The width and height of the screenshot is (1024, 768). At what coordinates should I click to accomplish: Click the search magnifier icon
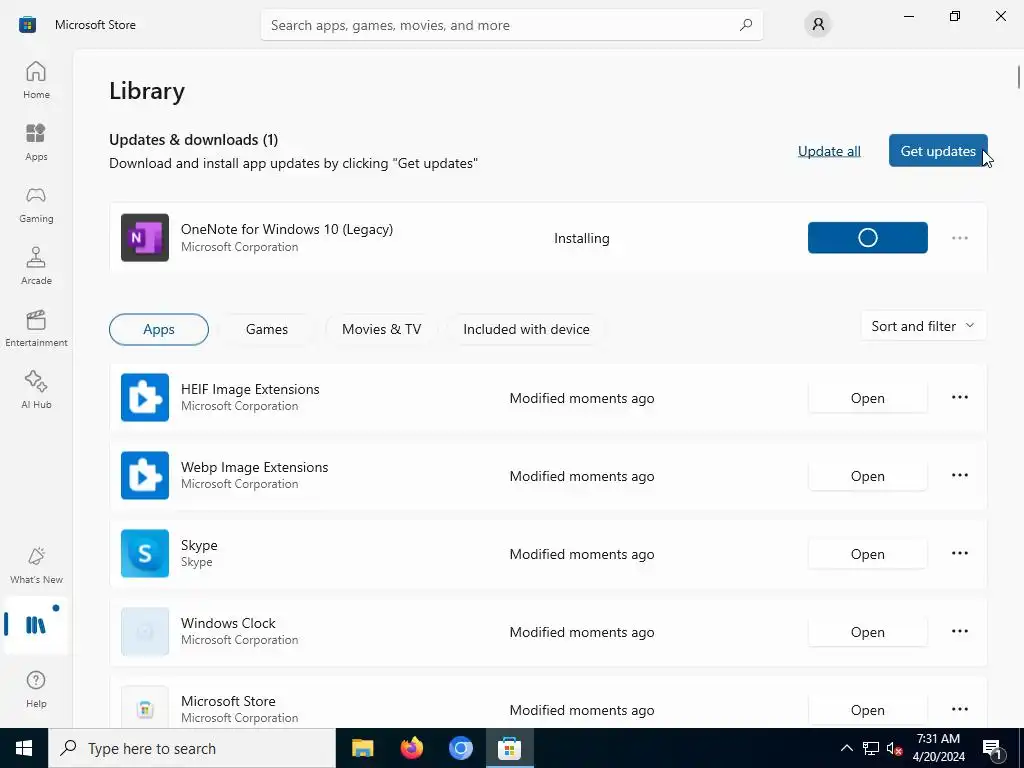click(x=746, y=25)
